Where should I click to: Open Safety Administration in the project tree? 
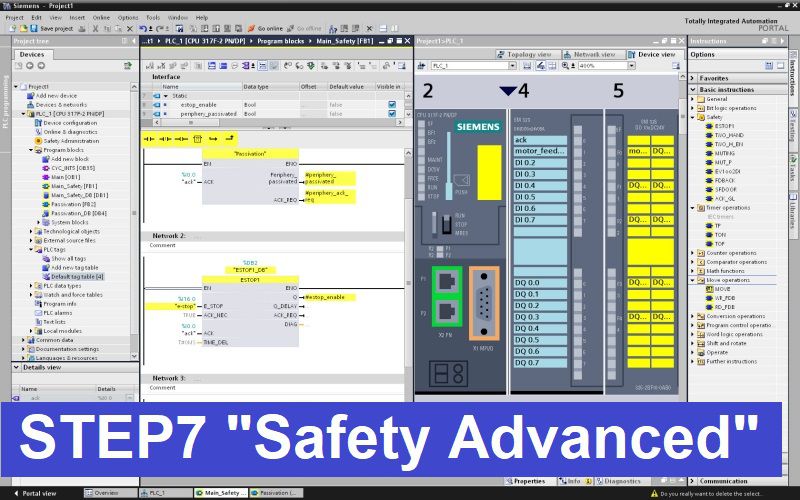(x=70, y=141)
